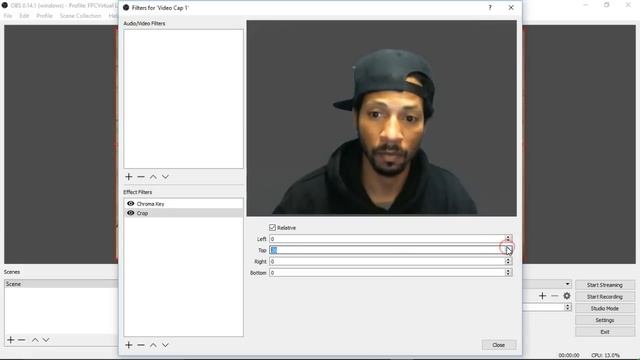Click the video preview in the filters dialog
This screenshot has width=640, height=360.
[x=382, y=118]
